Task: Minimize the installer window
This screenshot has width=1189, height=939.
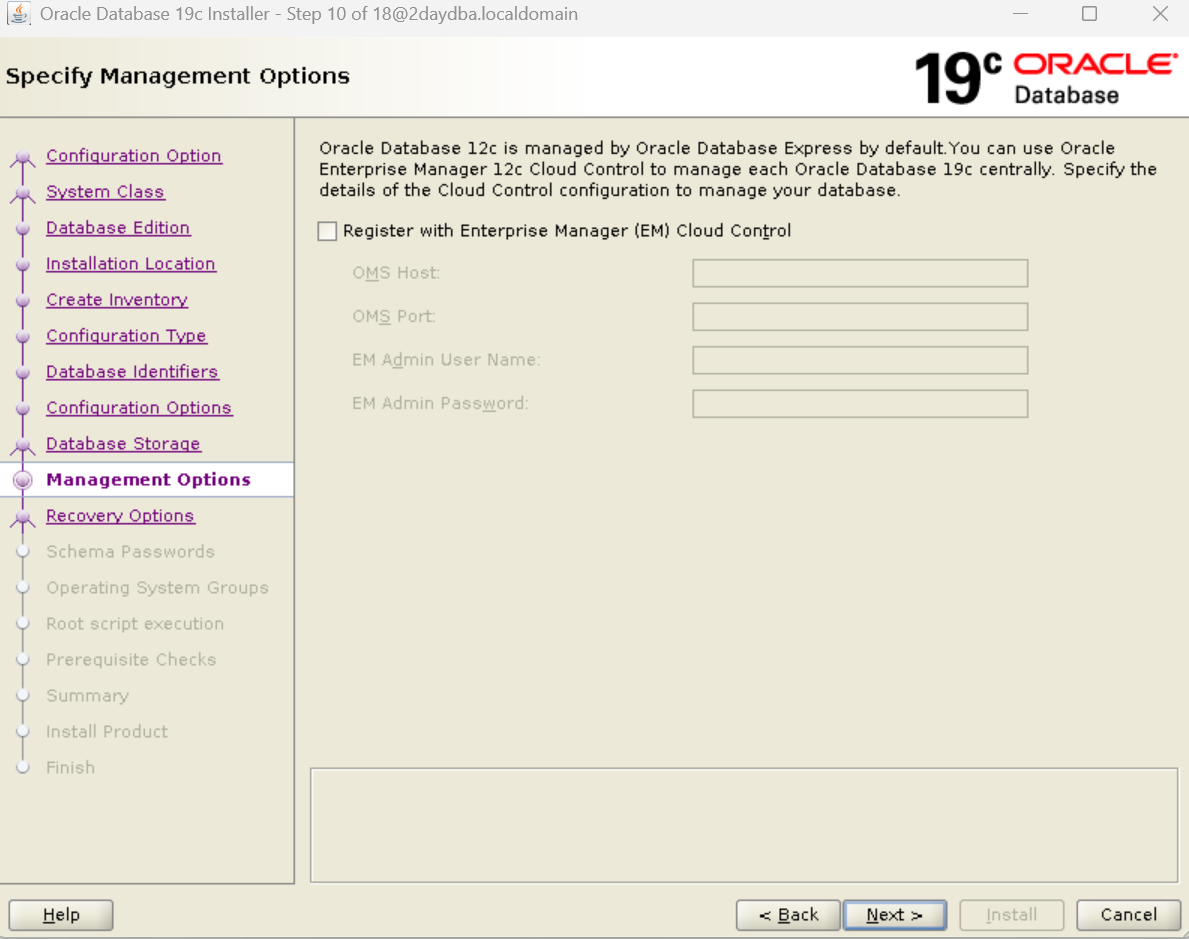Action: tap(1021, 14)
